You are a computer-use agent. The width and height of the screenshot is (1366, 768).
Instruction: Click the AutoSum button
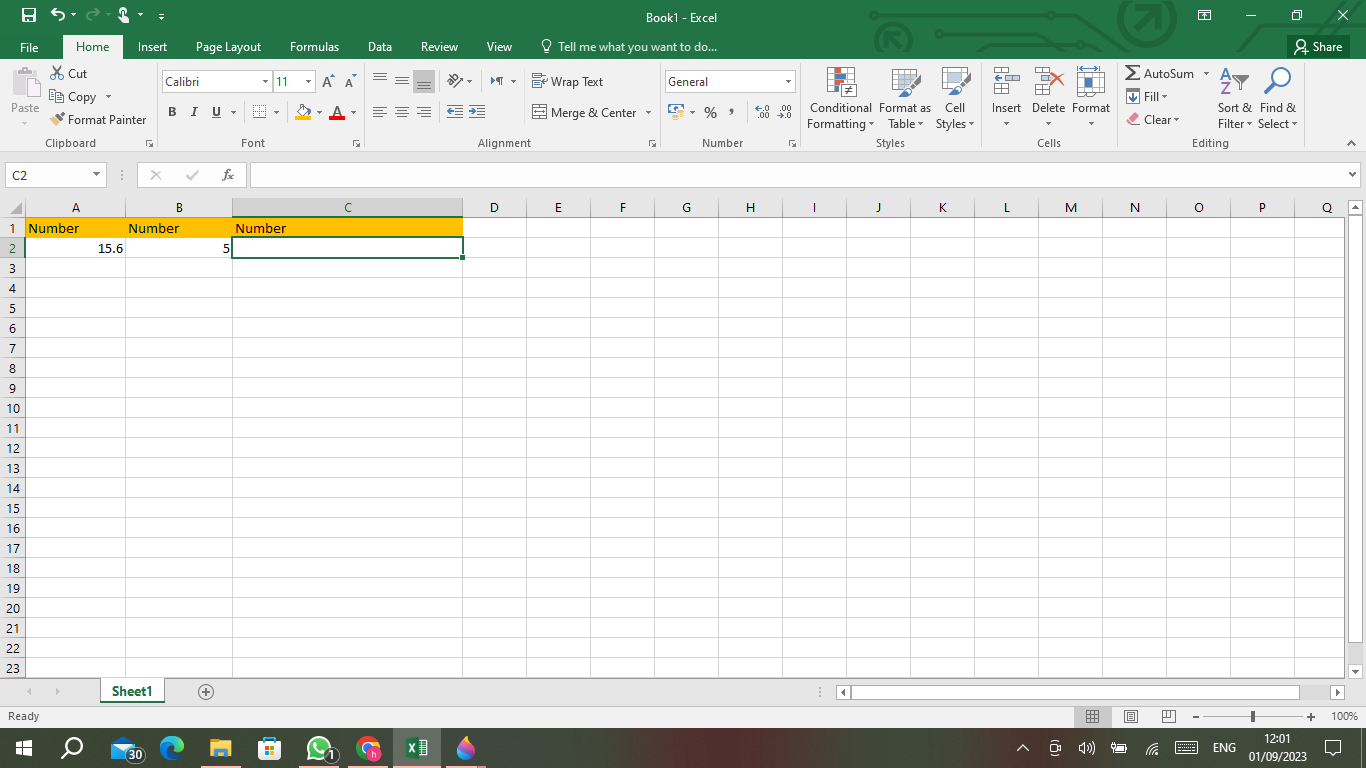1163,73
